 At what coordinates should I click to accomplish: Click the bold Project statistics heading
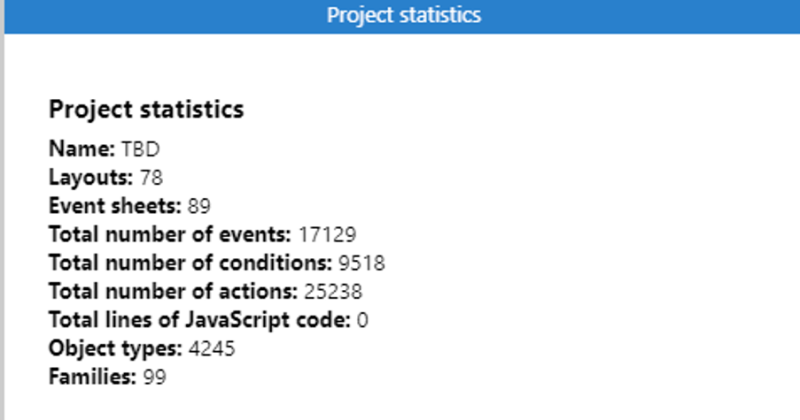coord(146,109)
